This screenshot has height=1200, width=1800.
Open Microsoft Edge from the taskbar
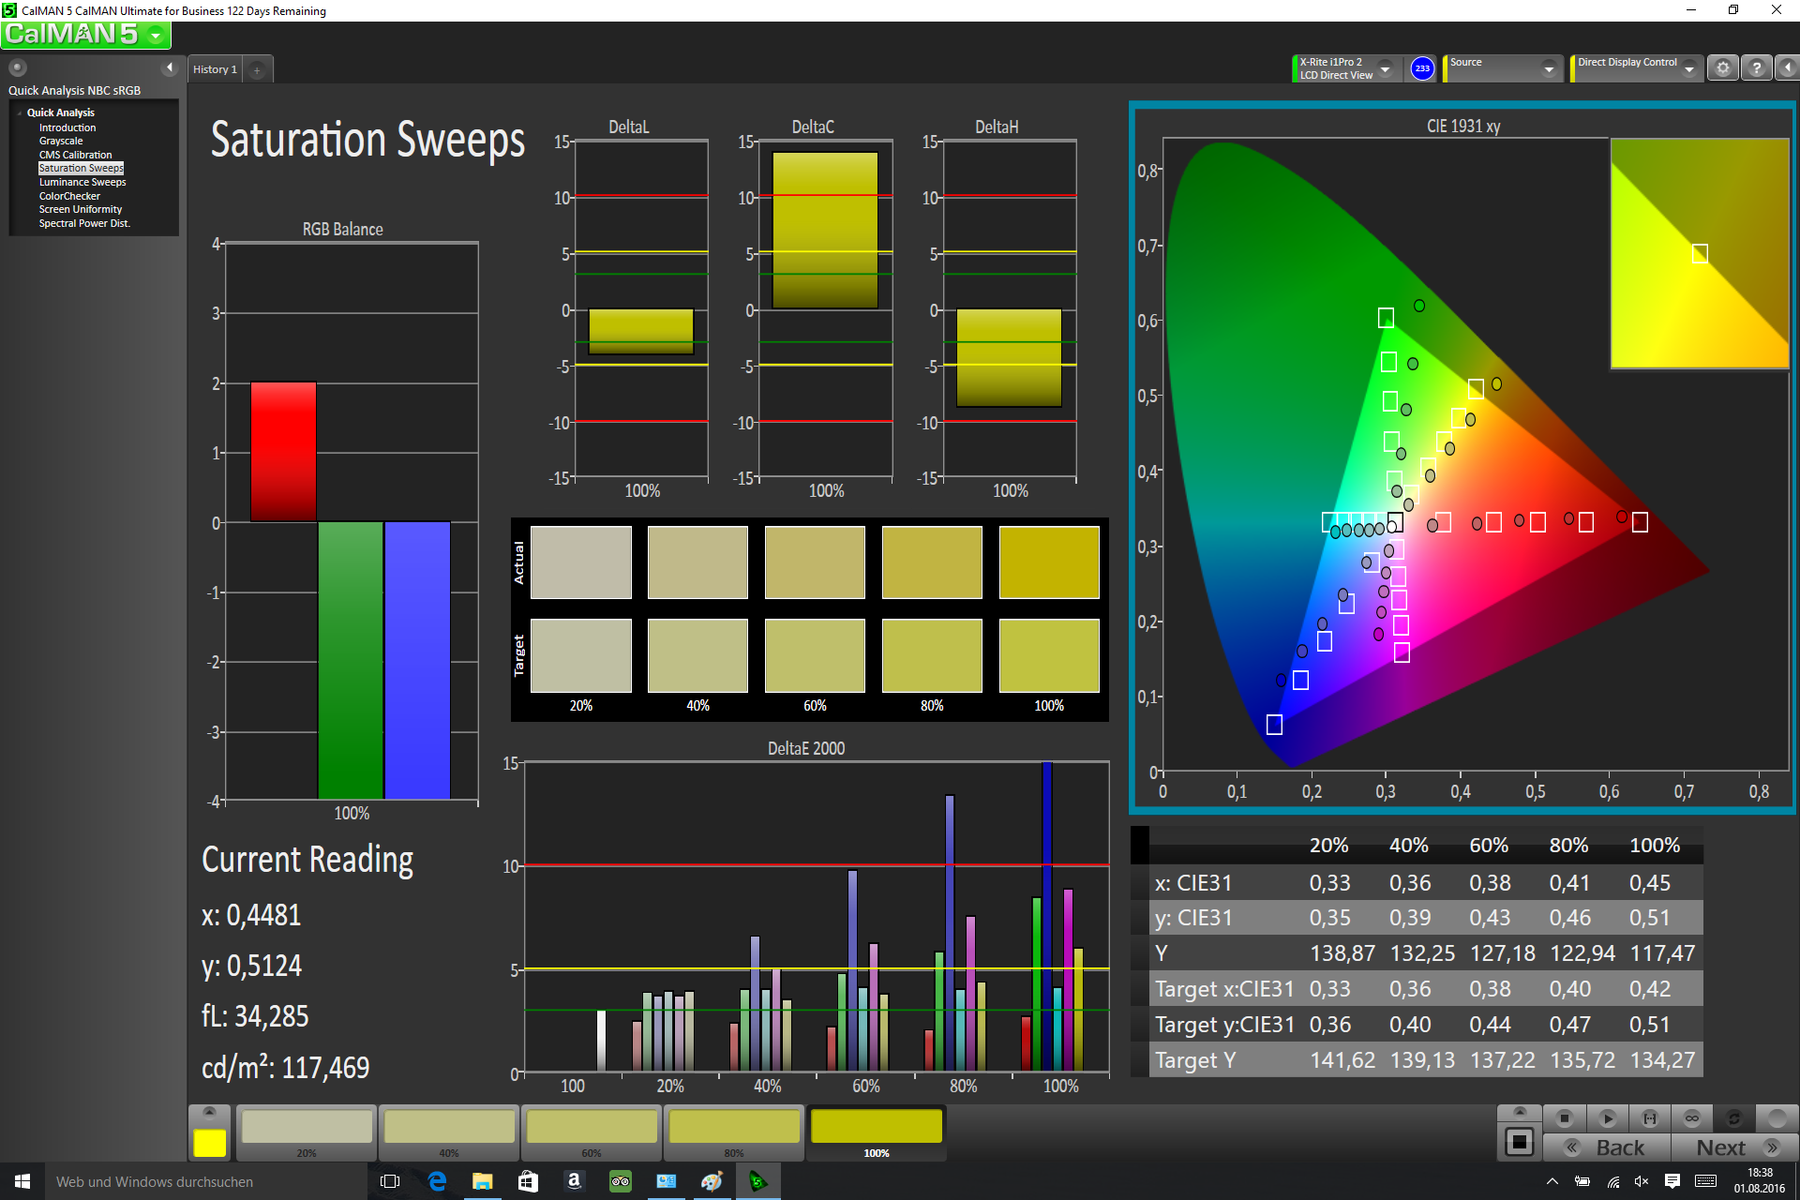(437, 1181)
